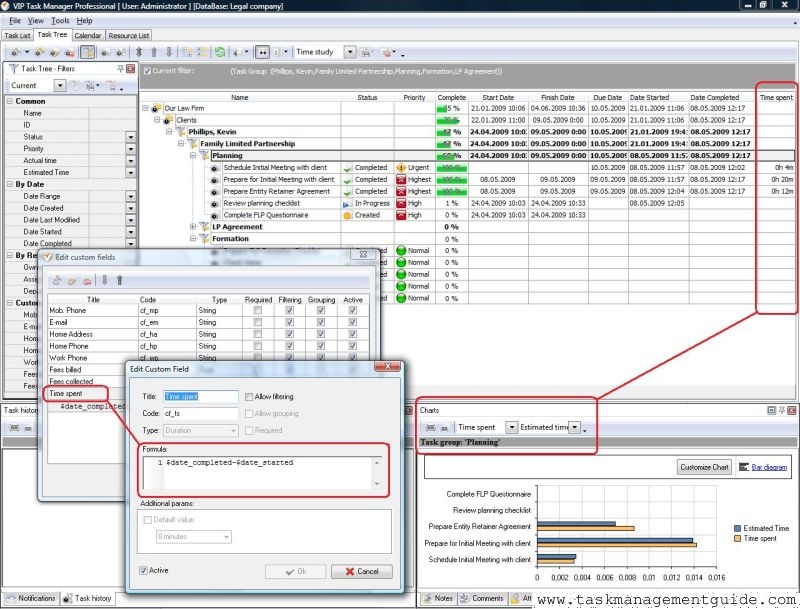Click the first print icon in Charts toolbar
800x609 pixels.
click(x=431, y=427)
